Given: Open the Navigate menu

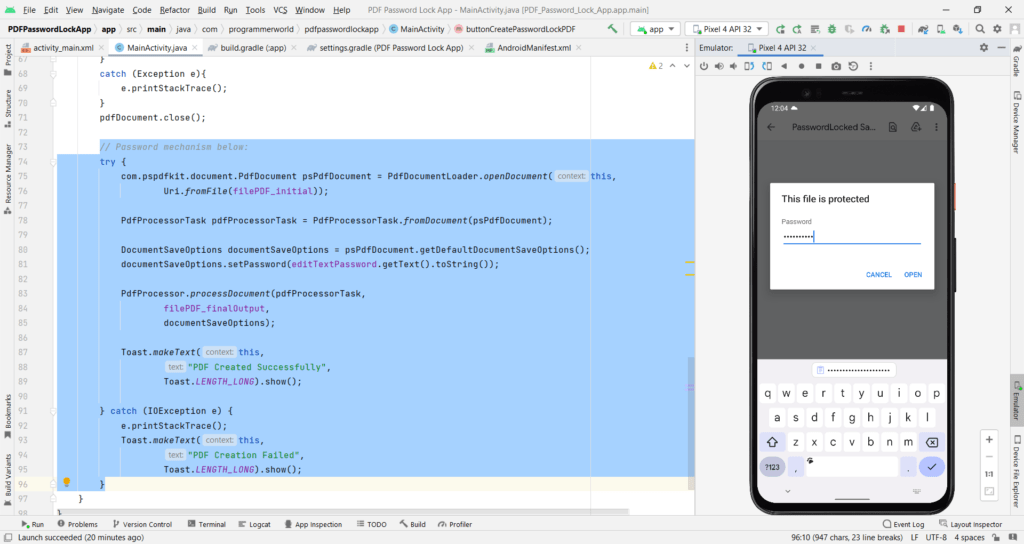Looking at the screenshot, I should coord(108,10).
